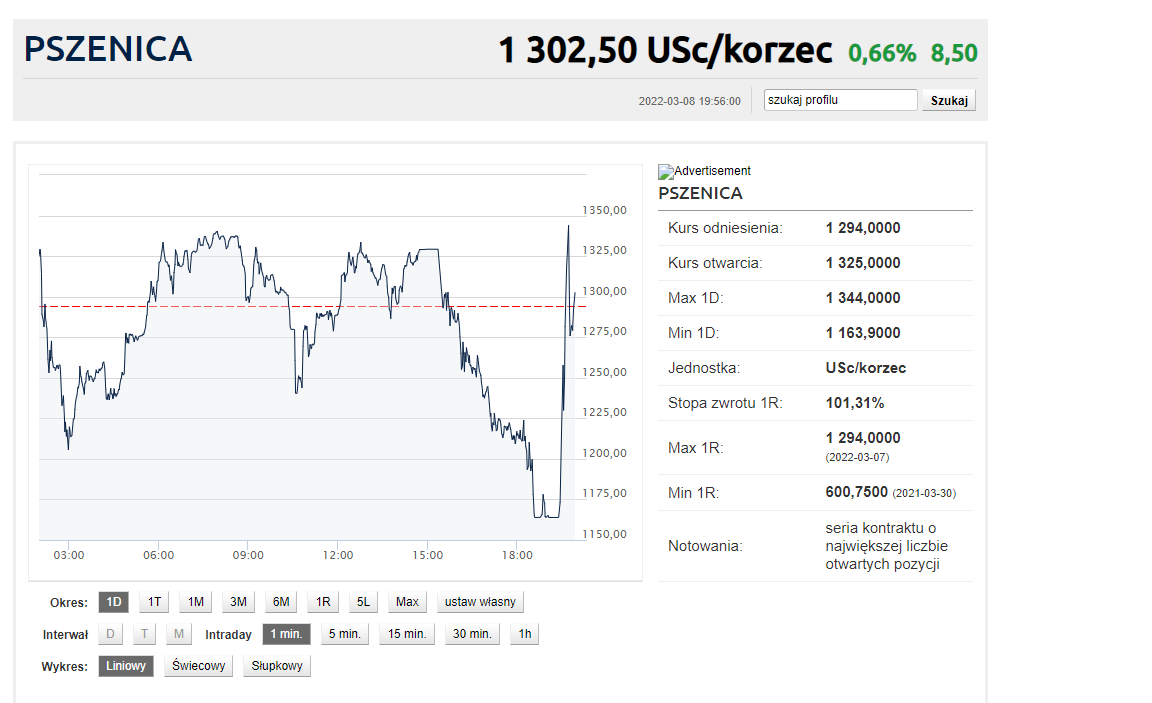Display the Max period range
The height and width of the screenshot is (703, 1152).
coord(407,602)
